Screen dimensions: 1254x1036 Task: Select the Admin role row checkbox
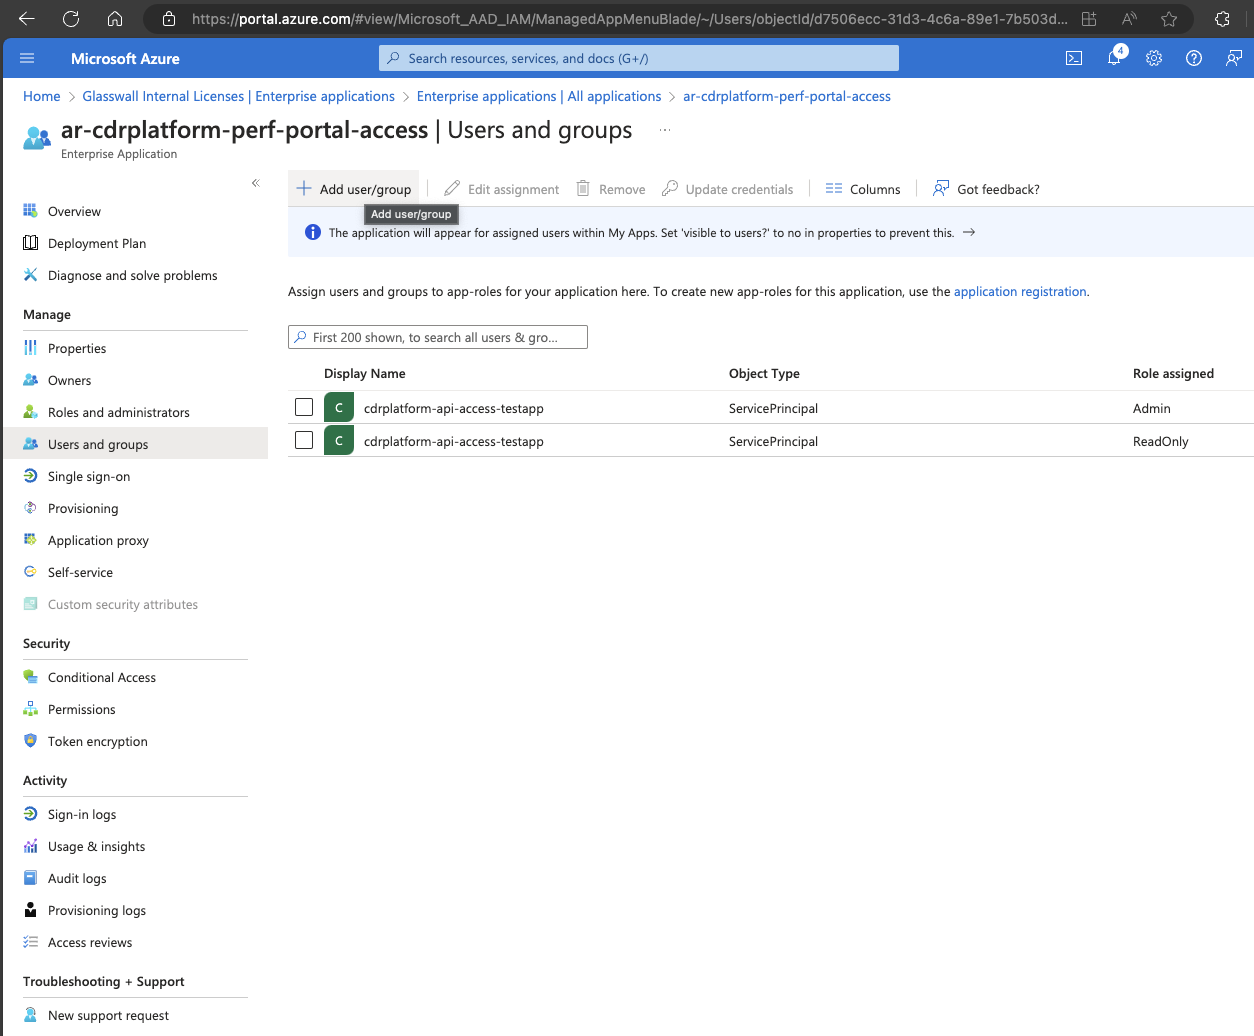pyautogui.click(x=304, y=407)
